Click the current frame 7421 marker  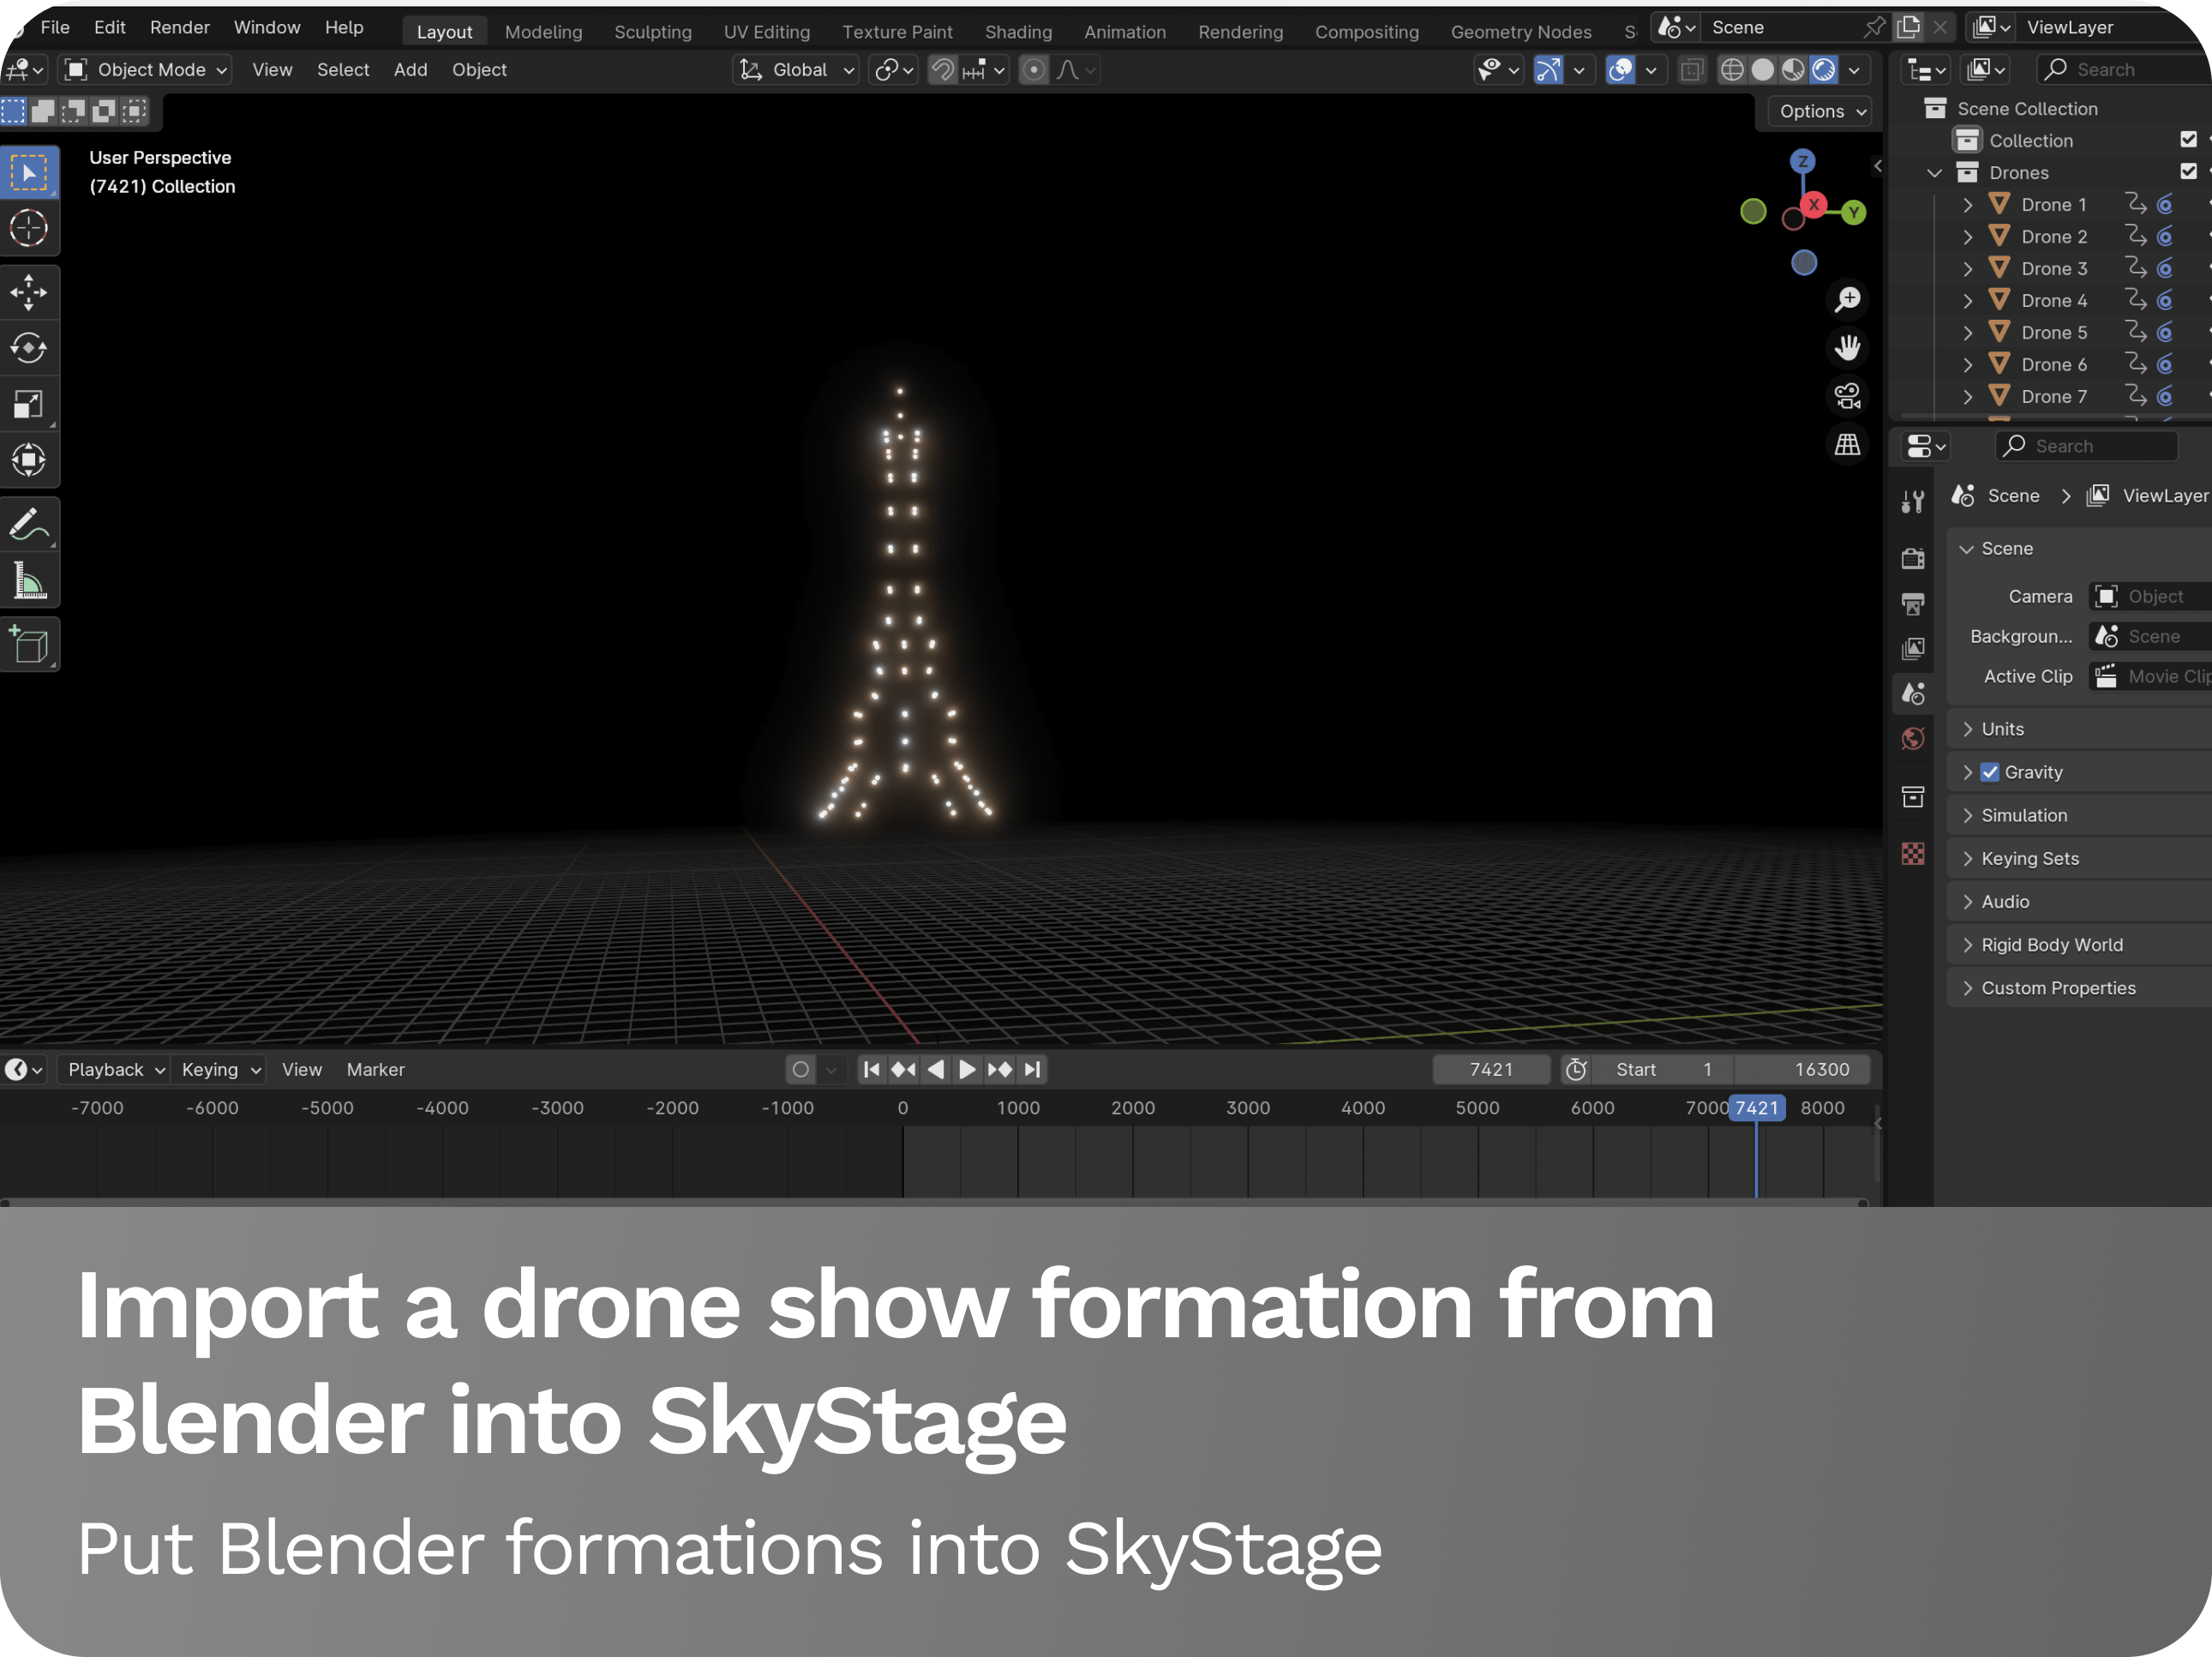pos(1757,1108)
